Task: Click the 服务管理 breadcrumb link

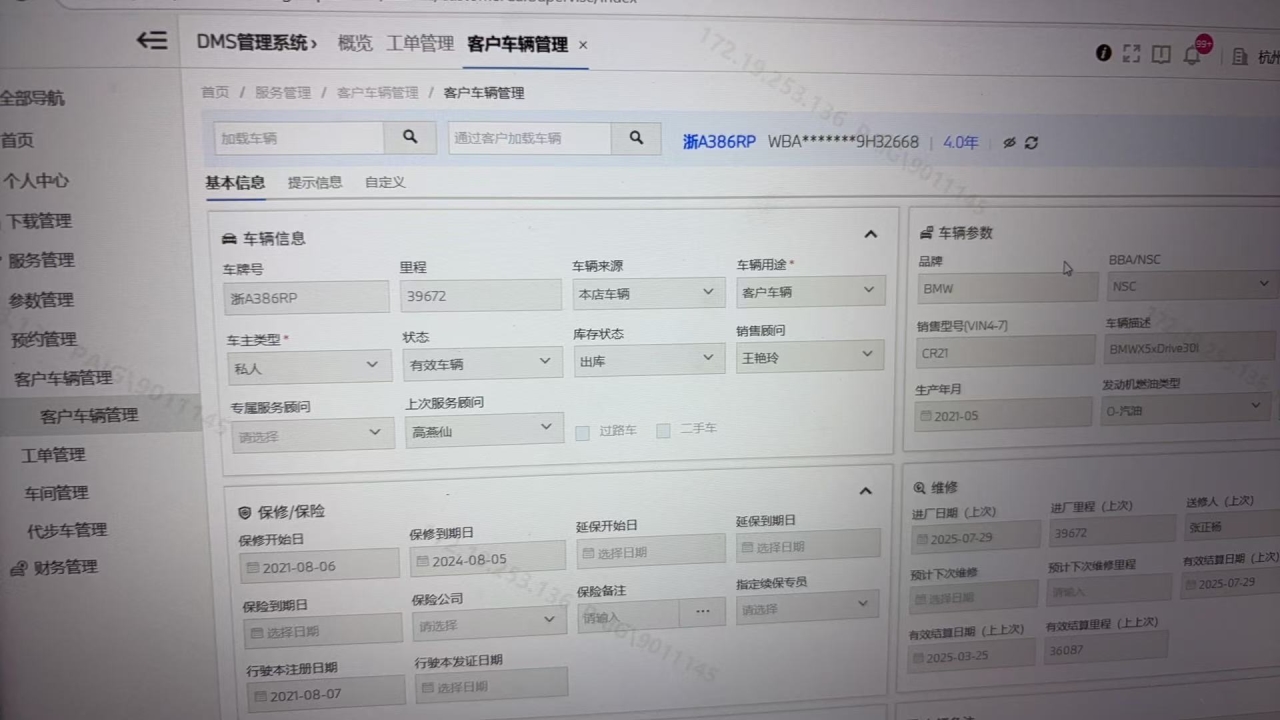Action: (283, 92)
